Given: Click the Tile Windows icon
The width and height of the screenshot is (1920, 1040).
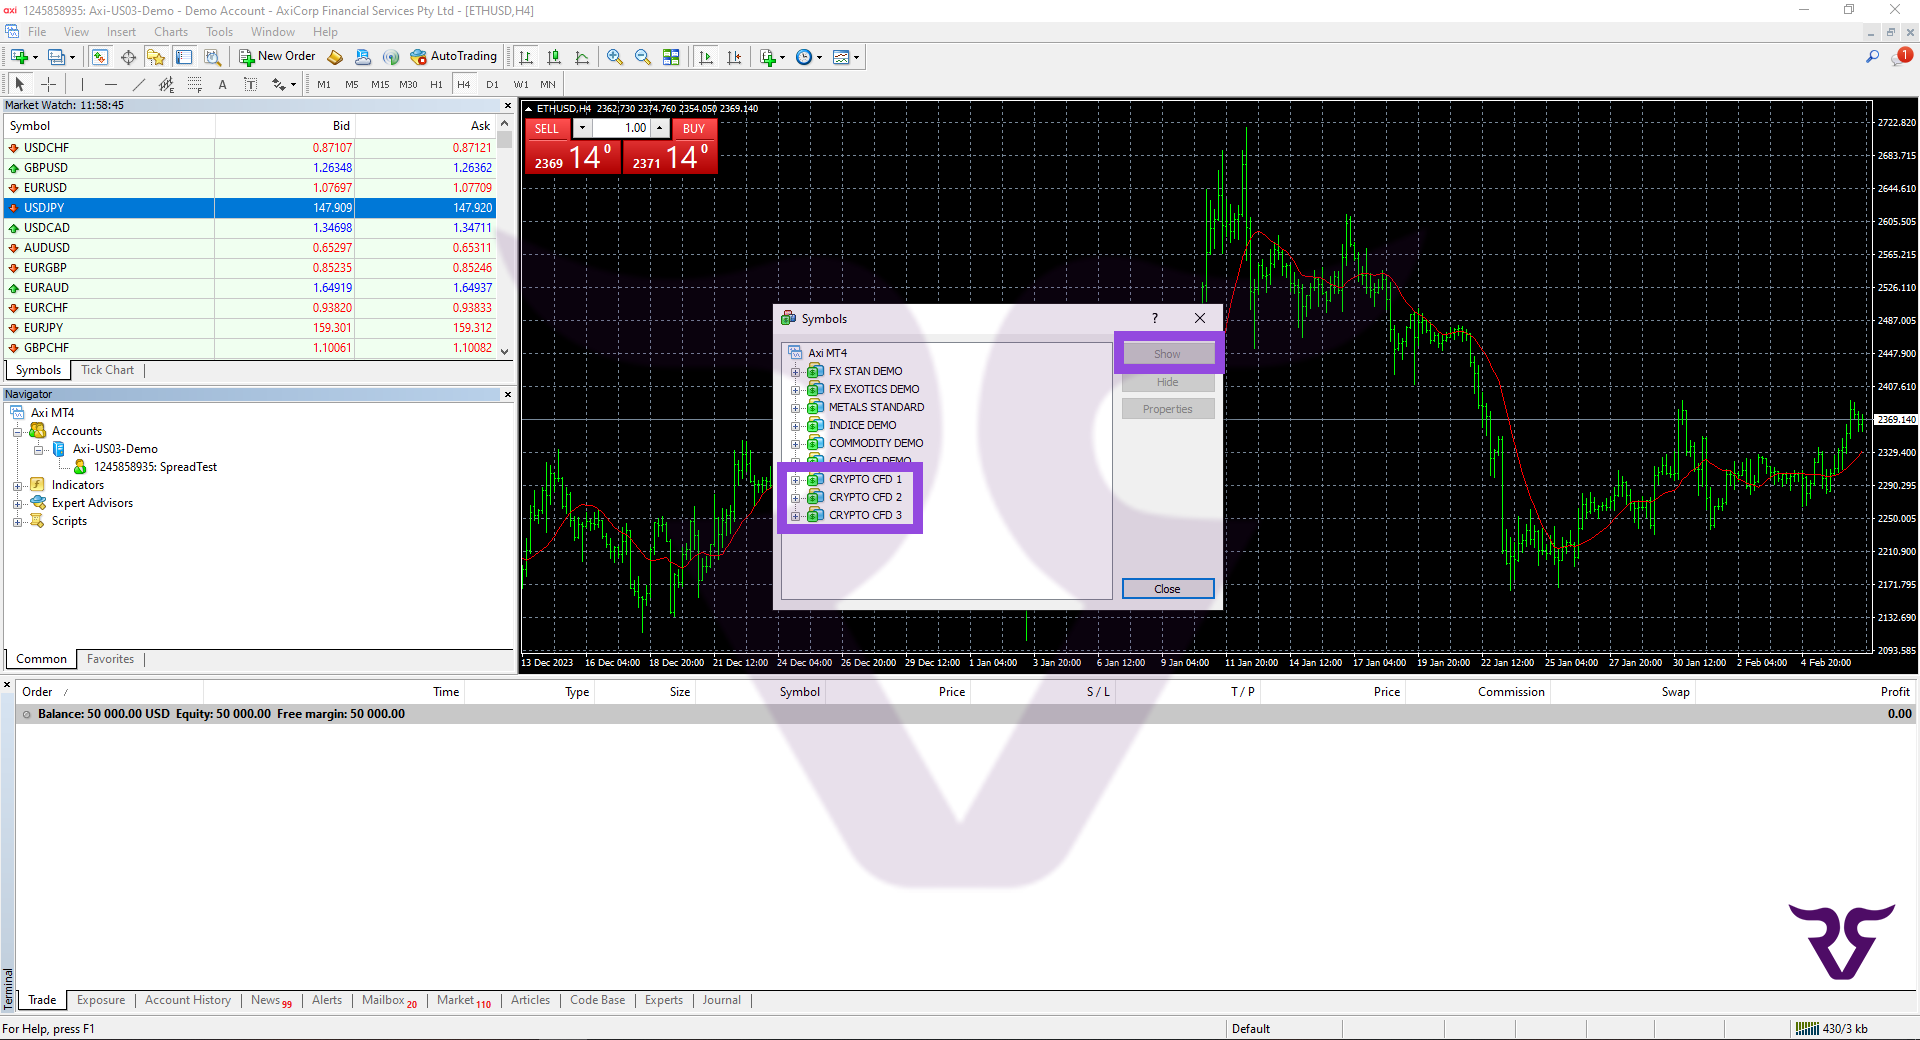Looking at the screenshot, I should click(671, 57).
